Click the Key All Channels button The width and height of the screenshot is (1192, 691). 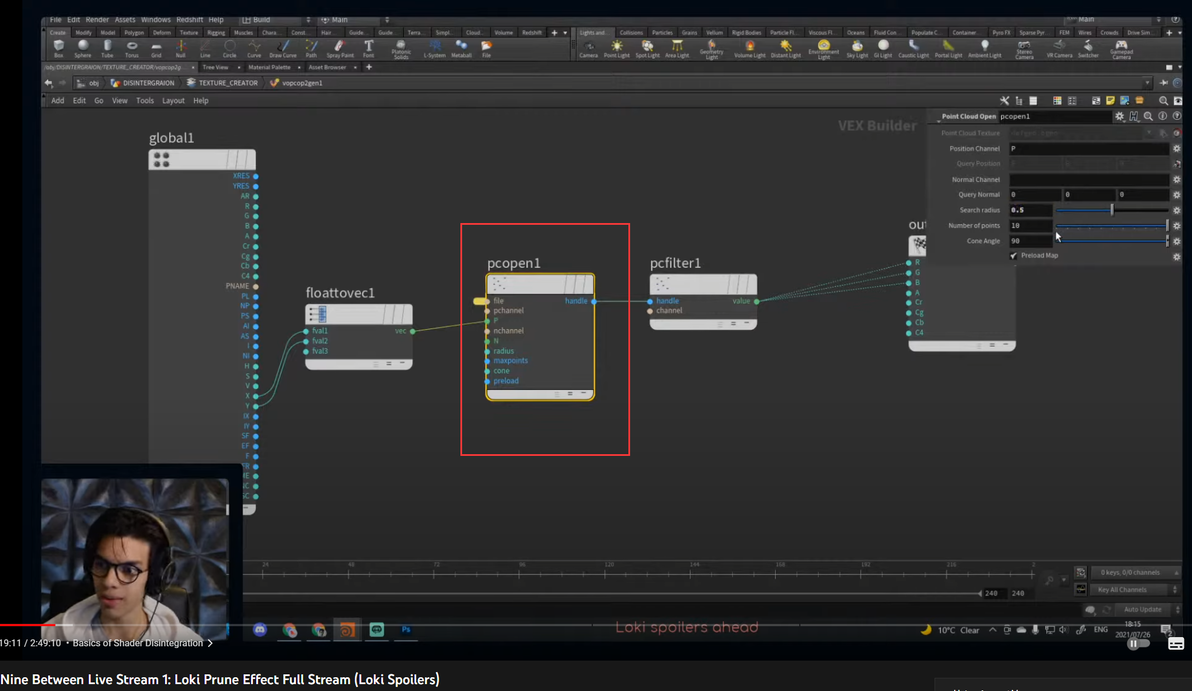[1122, 590]
